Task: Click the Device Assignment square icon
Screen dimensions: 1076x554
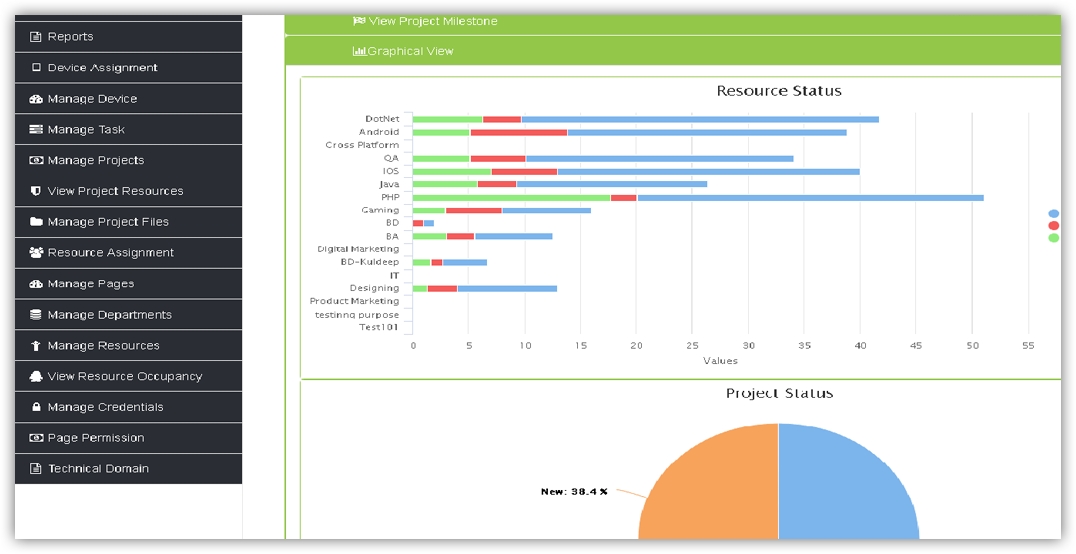Action: [x=36, y=68]
